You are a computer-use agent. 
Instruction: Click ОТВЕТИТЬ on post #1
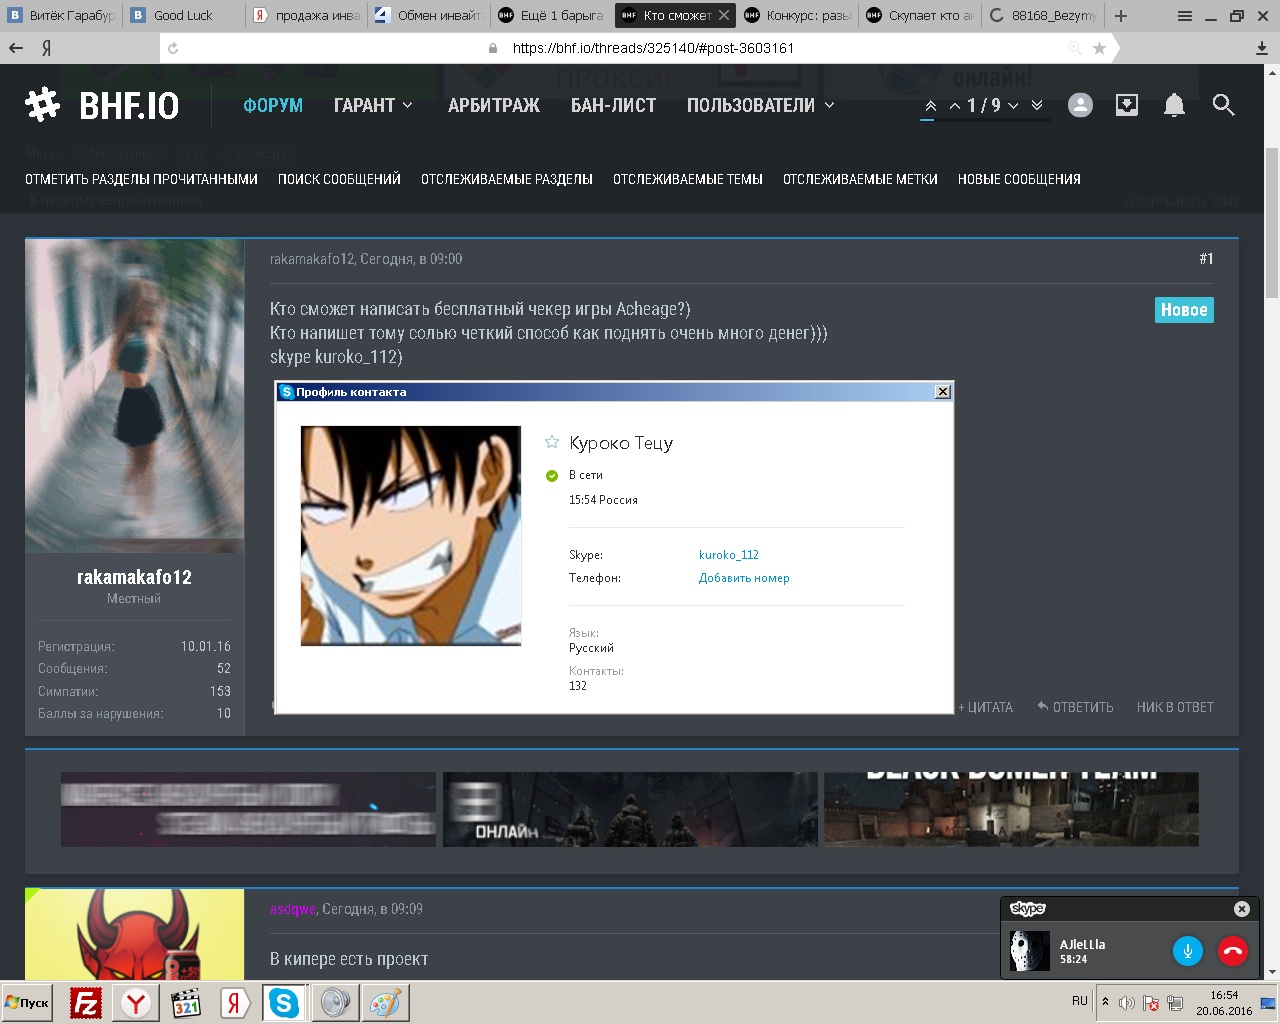pos(1075,707)
